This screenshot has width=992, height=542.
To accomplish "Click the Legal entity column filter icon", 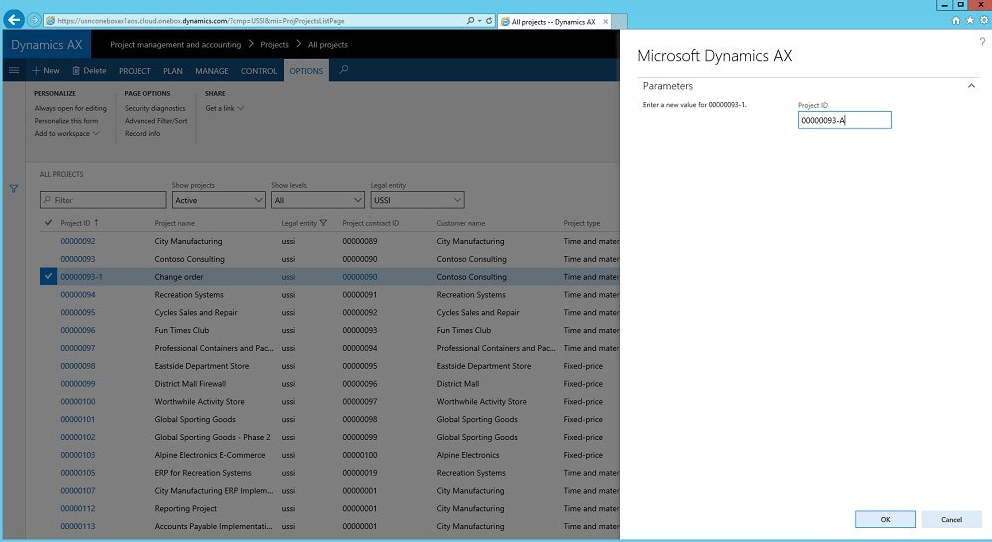I will (323, 223).
